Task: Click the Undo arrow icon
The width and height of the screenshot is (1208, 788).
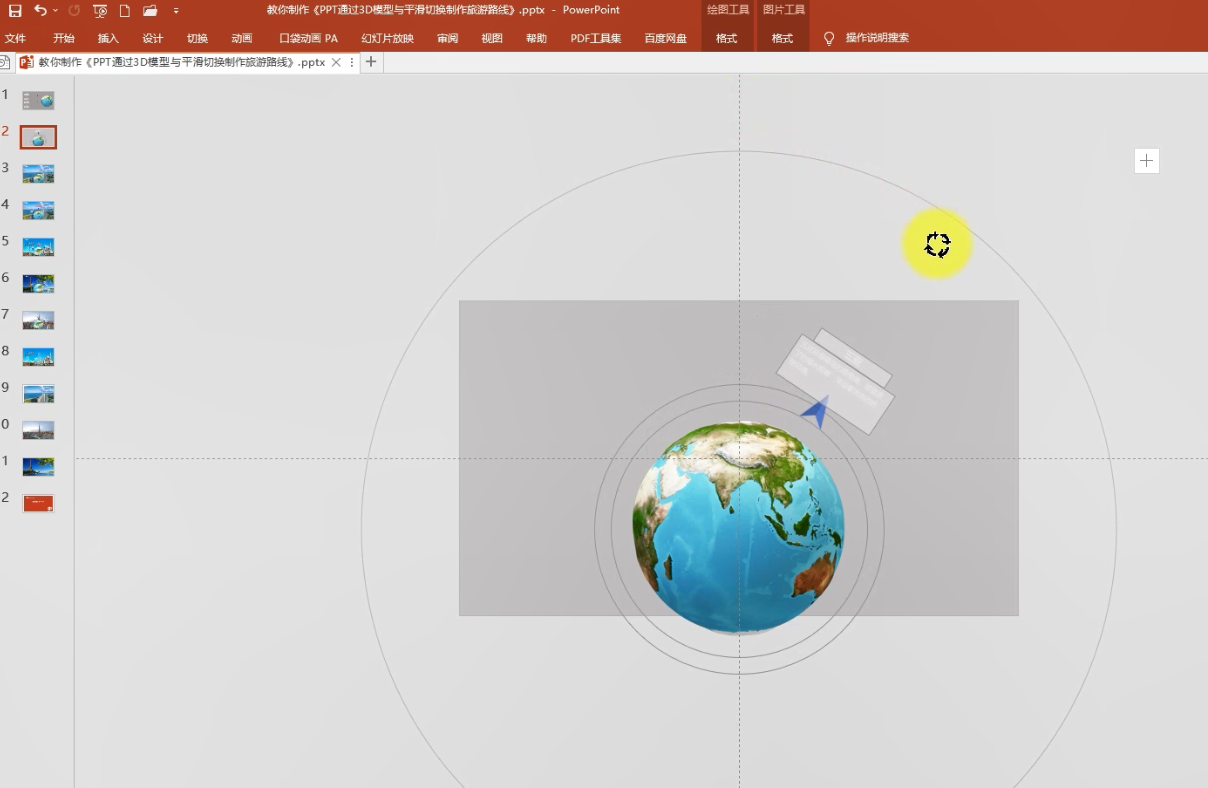Action: point(40,10)
